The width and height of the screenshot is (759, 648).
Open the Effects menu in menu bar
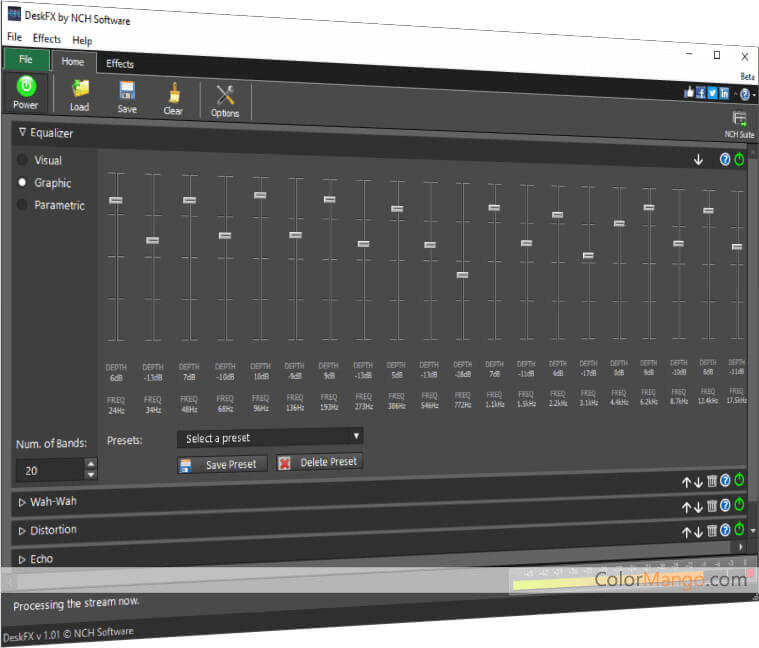(x=47, y=39)
